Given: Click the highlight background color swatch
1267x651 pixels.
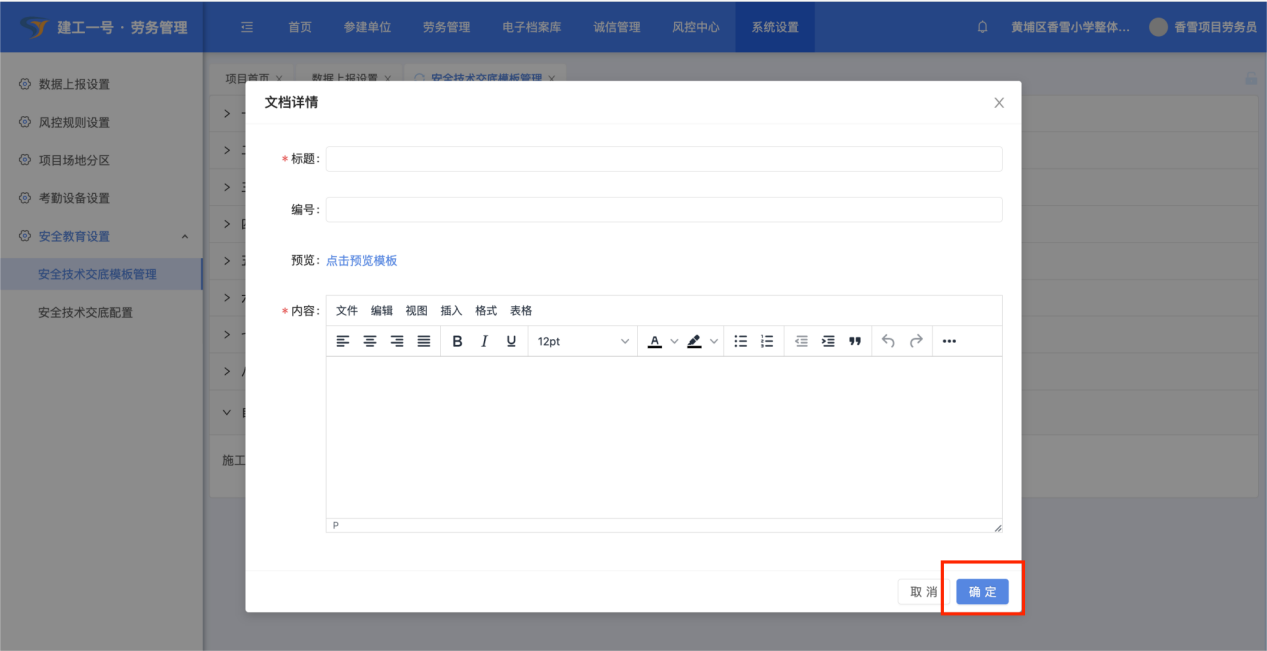Looking at the screenshot, I should (x=695, y=341).
